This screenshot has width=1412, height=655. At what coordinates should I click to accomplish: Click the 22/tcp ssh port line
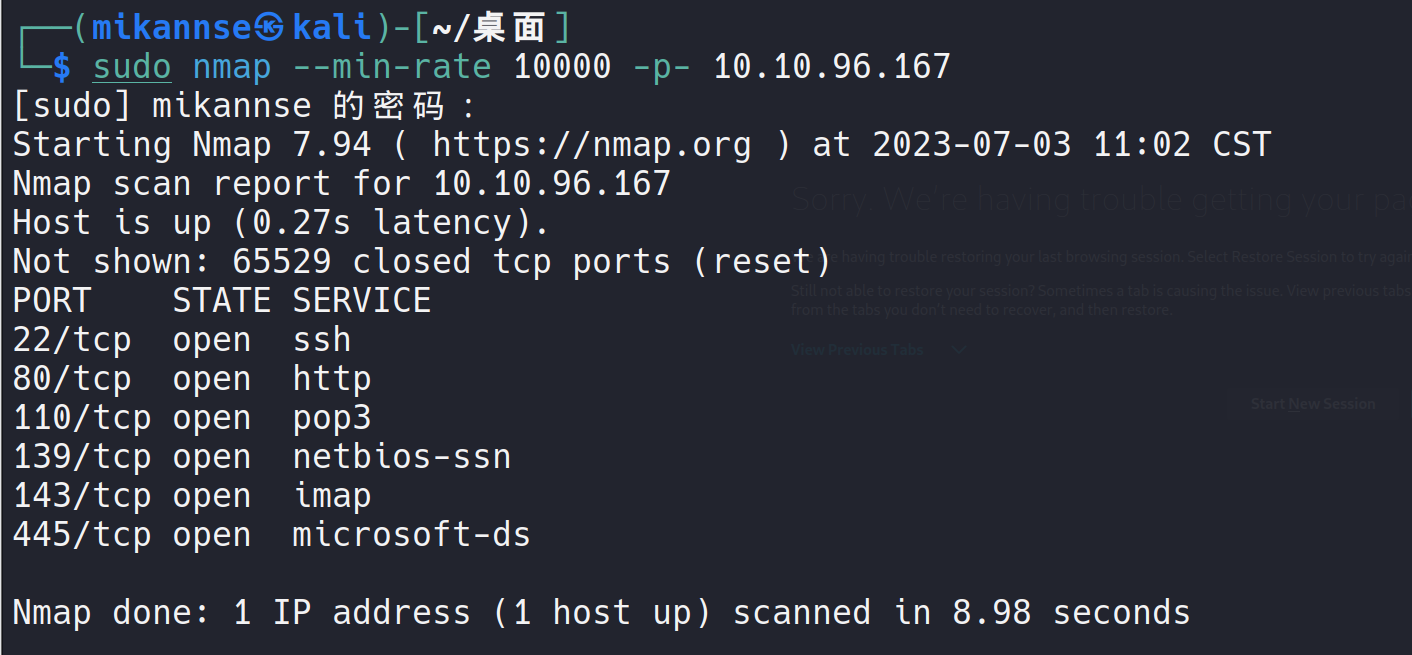(181, 340)
